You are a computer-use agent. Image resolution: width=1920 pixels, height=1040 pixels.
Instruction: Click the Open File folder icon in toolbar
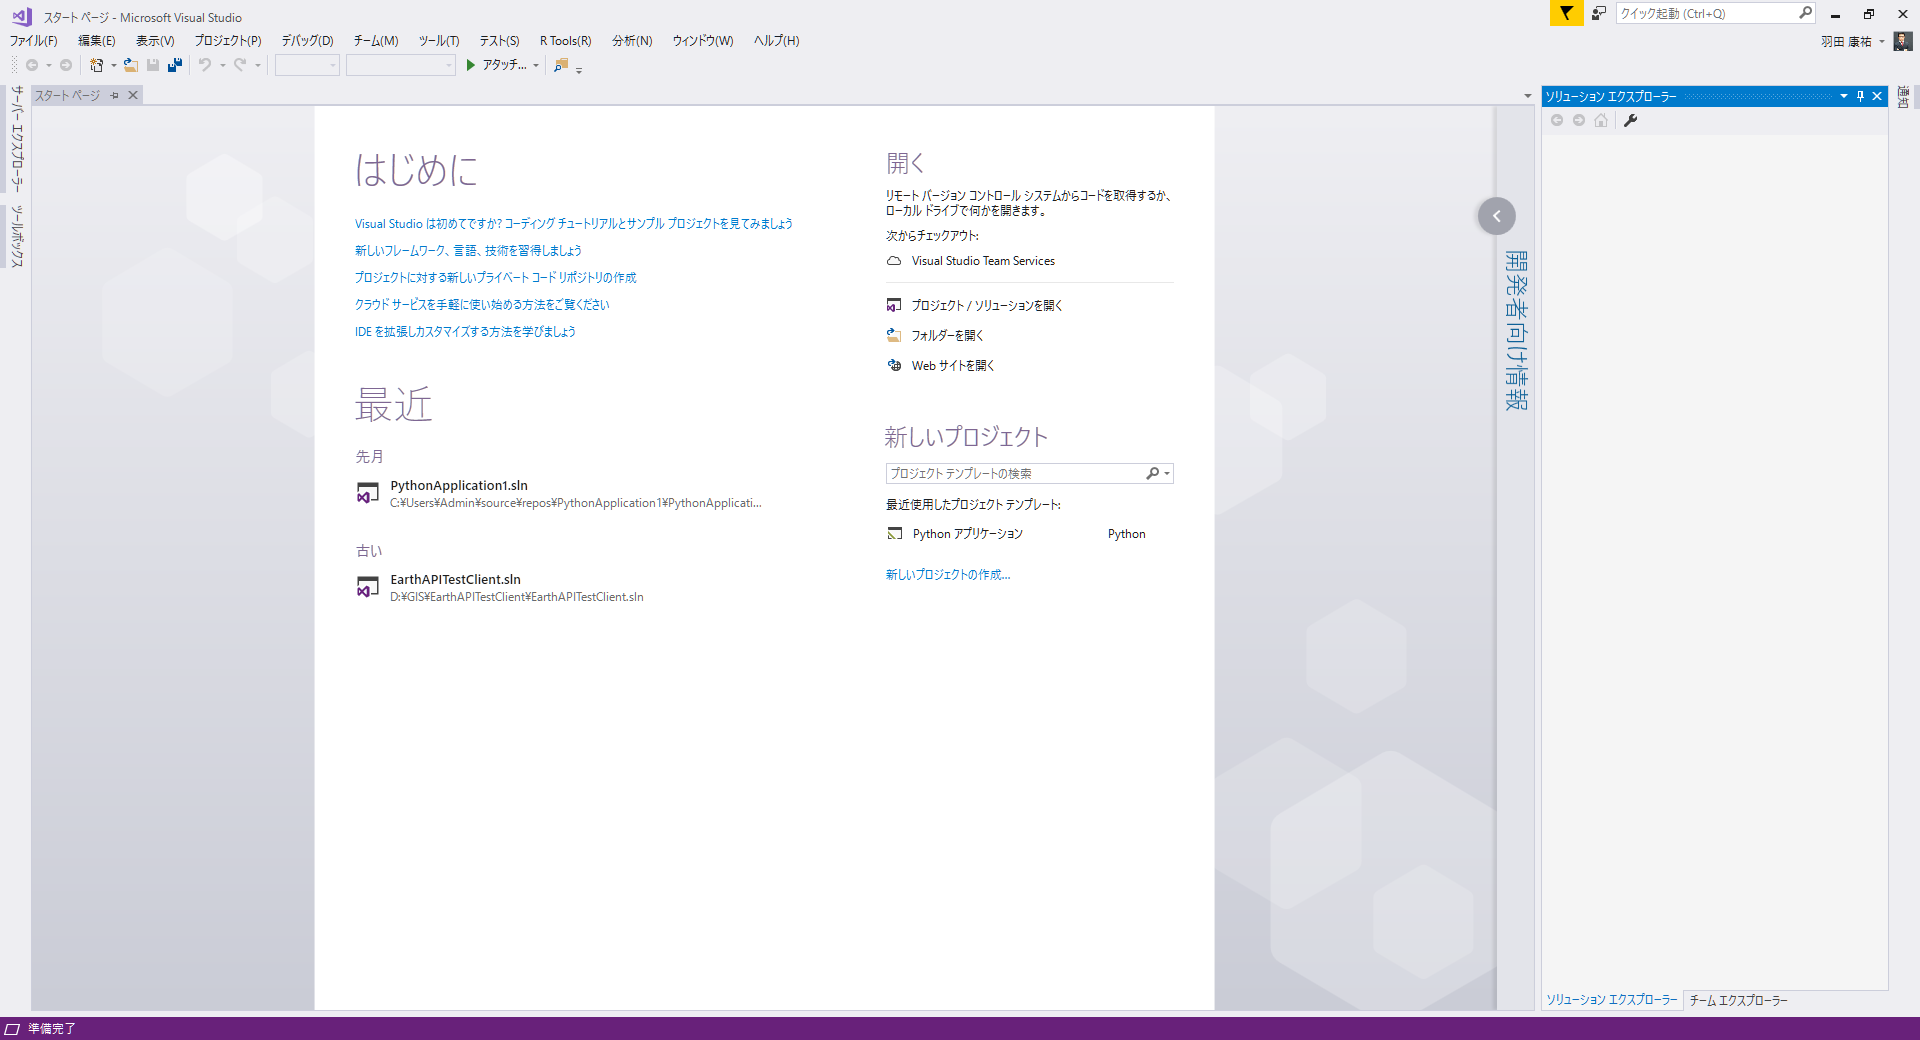131,65
